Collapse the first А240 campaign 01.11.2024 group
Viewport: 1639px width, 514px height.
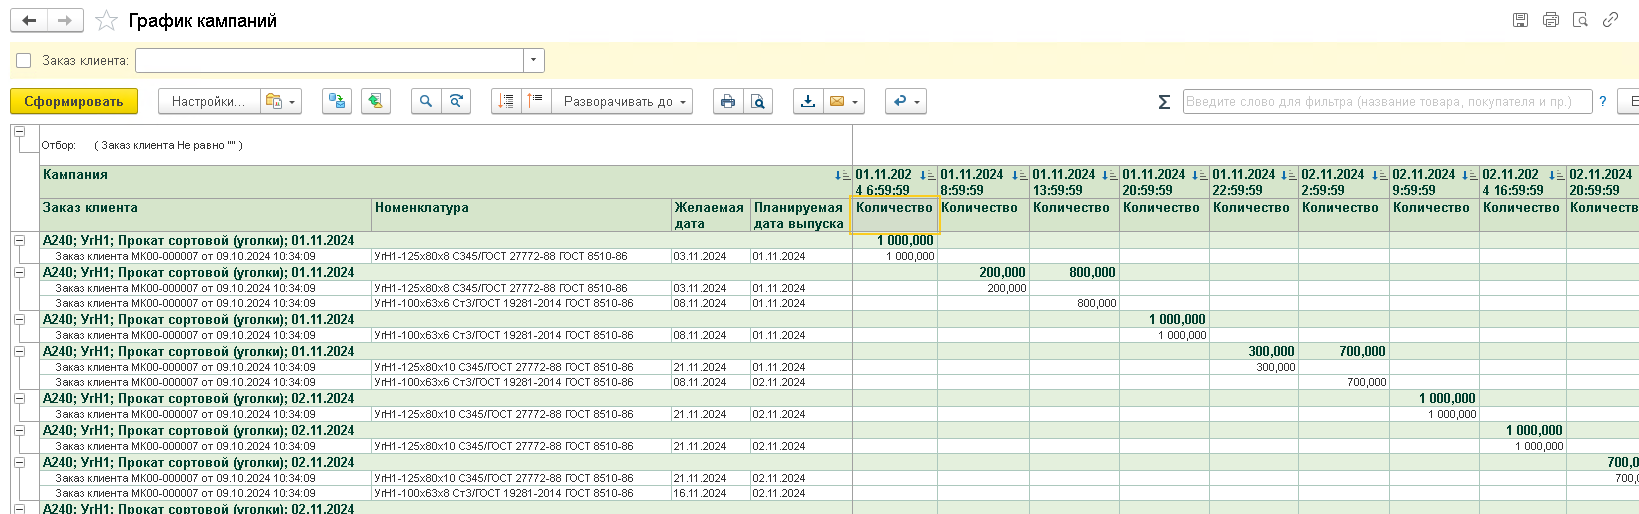19,240
